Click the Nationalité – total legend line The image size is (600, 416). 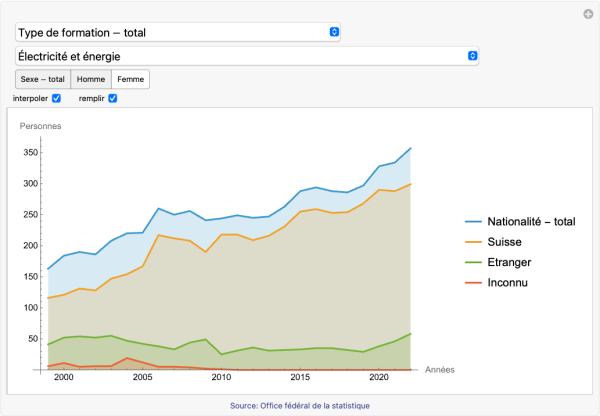click(x=472, y=221)
